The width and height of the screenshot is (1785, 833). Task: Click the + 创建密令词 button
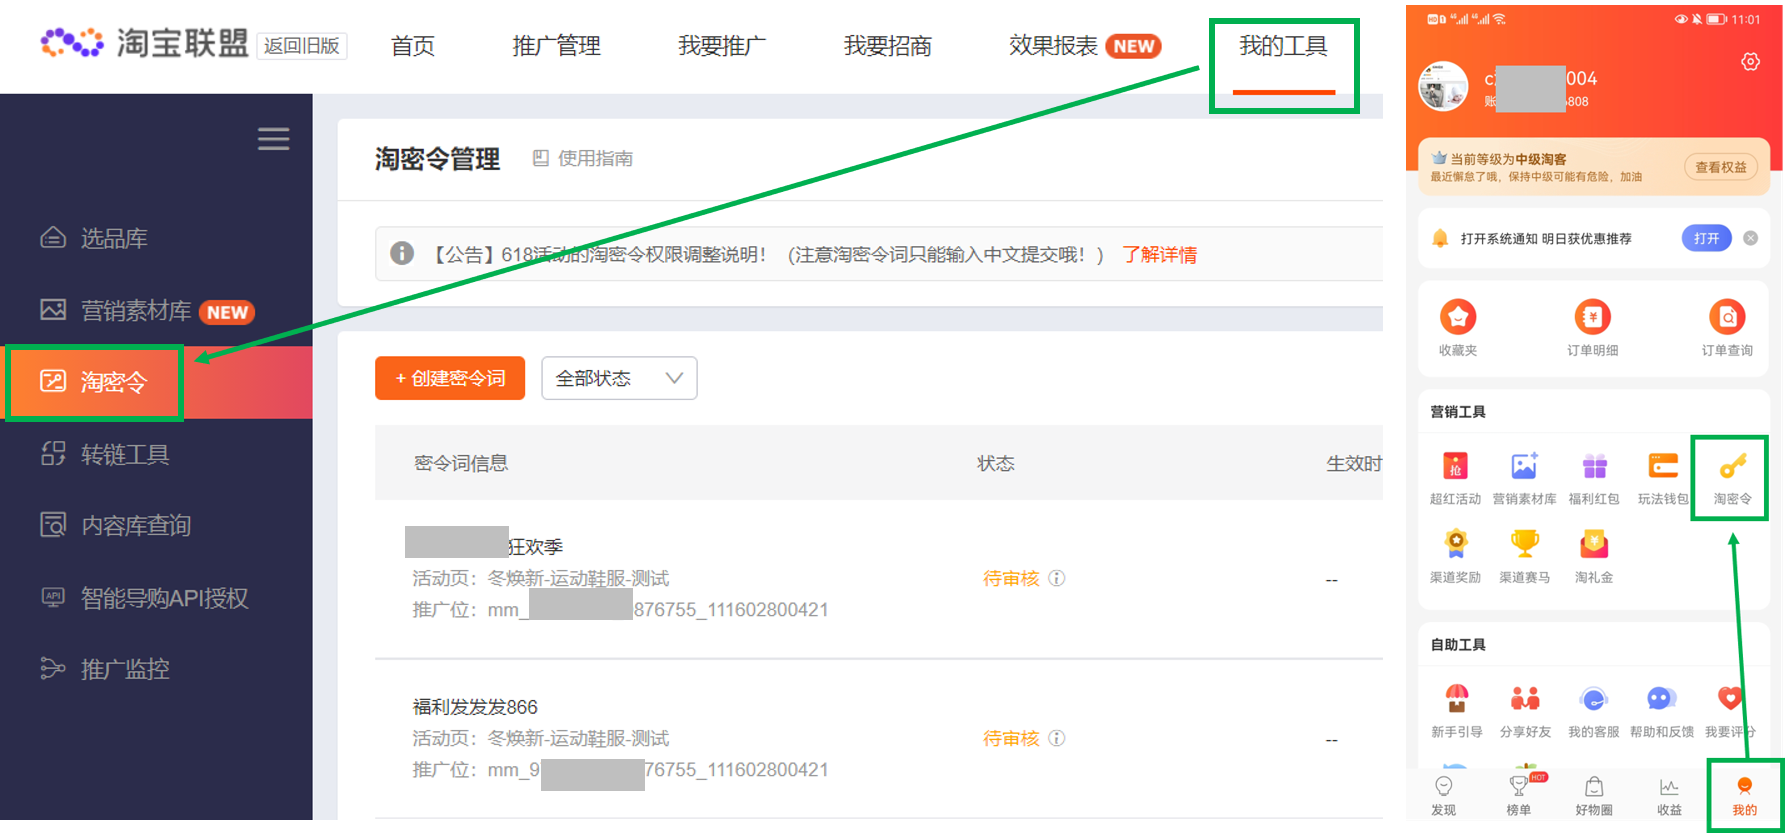tap(450, 378)
